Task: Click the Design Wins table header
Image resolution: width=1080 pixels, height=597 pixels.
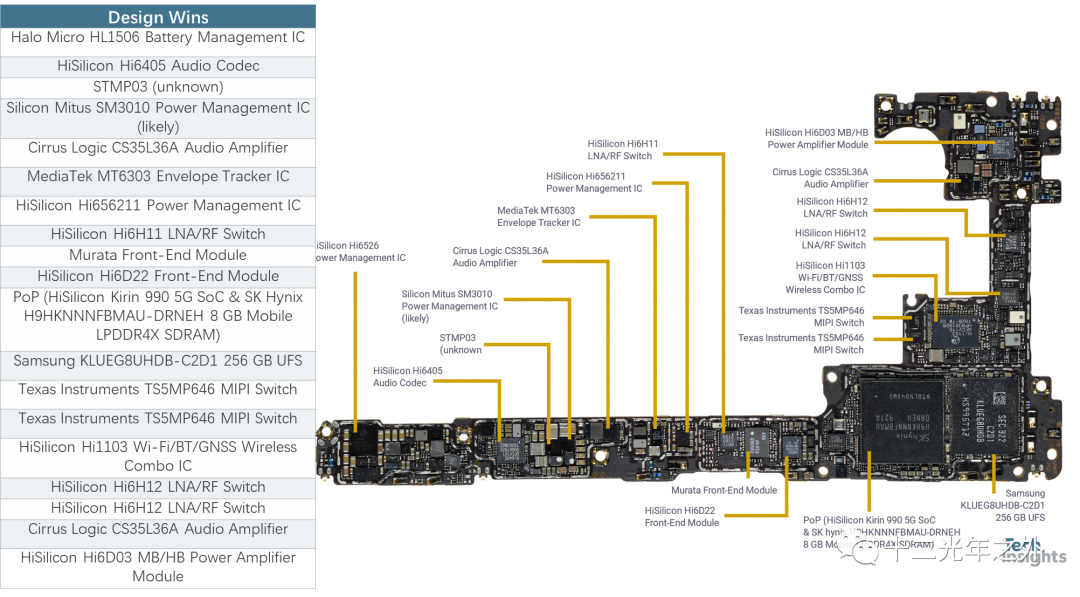Action: [158, 17]
